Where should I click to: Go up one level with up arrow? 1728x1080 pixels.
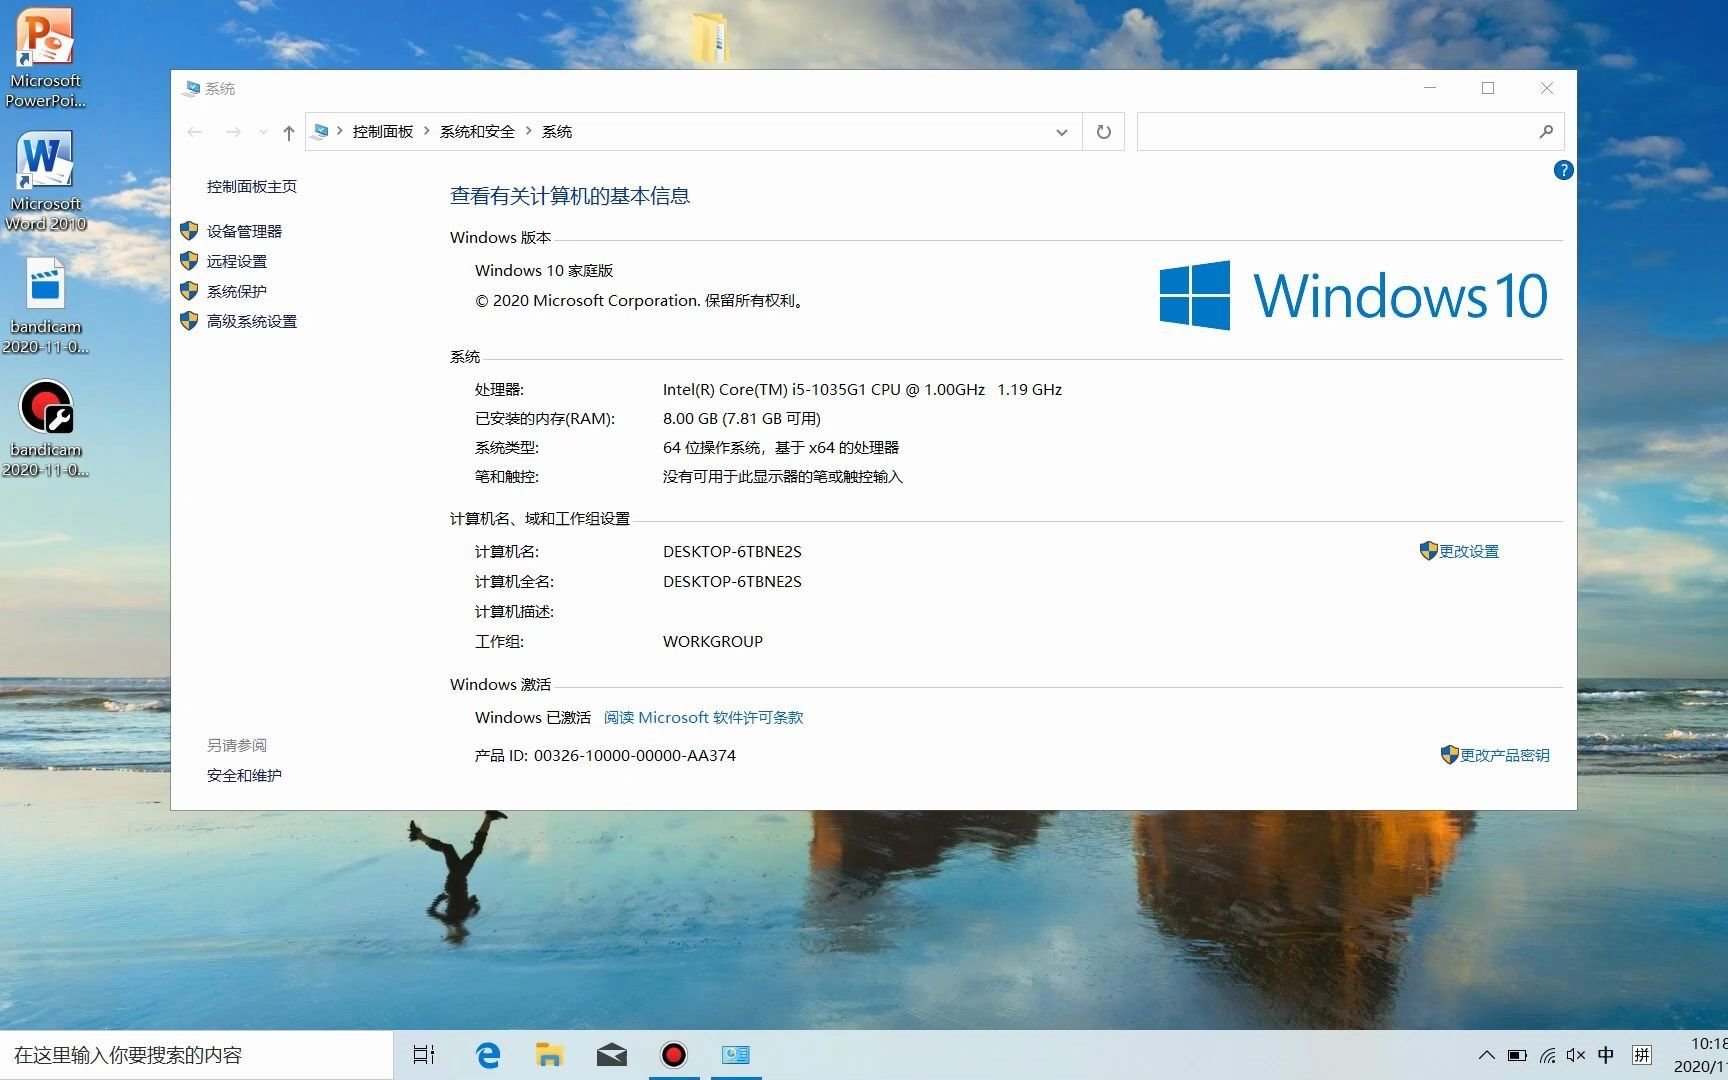[x=289, y=132]
